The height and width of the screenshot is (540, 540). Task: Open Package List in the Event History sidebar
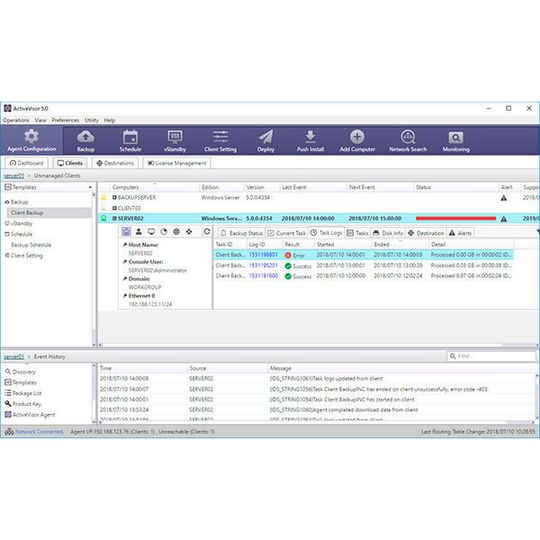pos(27,393)
